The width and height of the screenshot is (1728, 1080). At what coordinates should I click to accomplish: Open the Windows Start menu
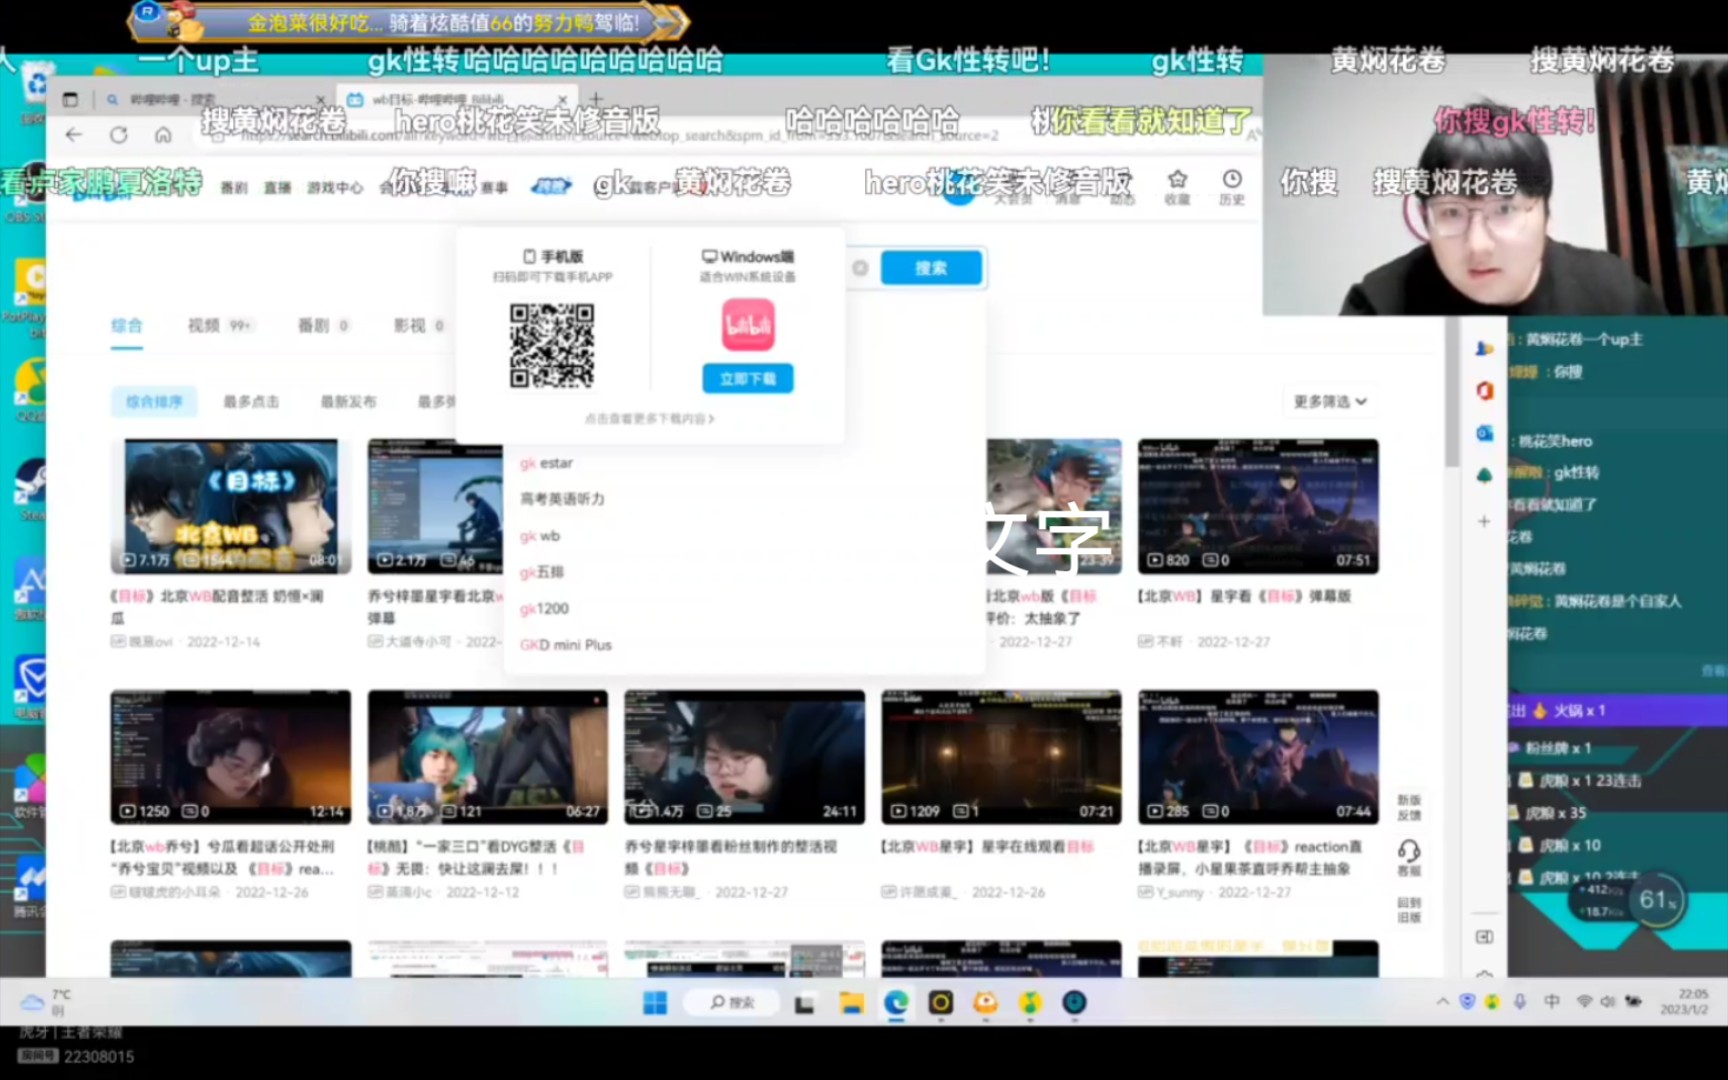tap(655, 1003)
